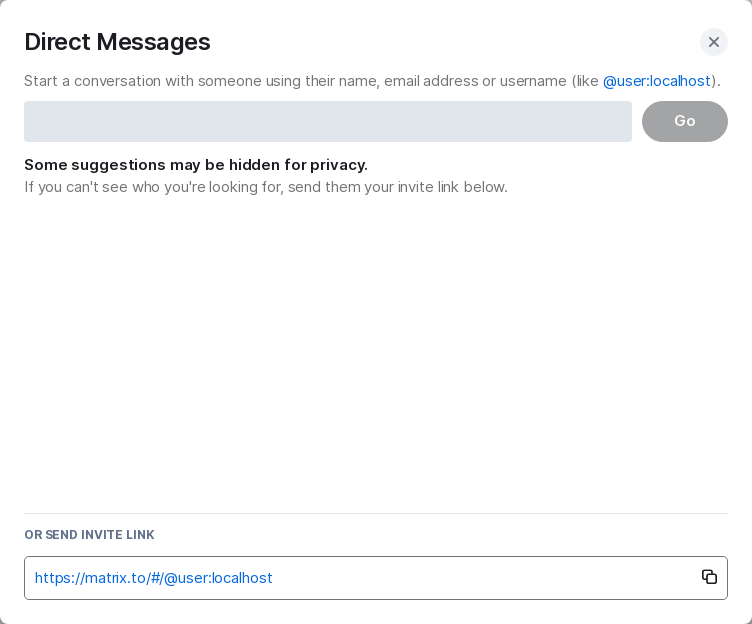Start the conversation with the Go button
This screenshot has width=752, height=624.
click(684, 121)
